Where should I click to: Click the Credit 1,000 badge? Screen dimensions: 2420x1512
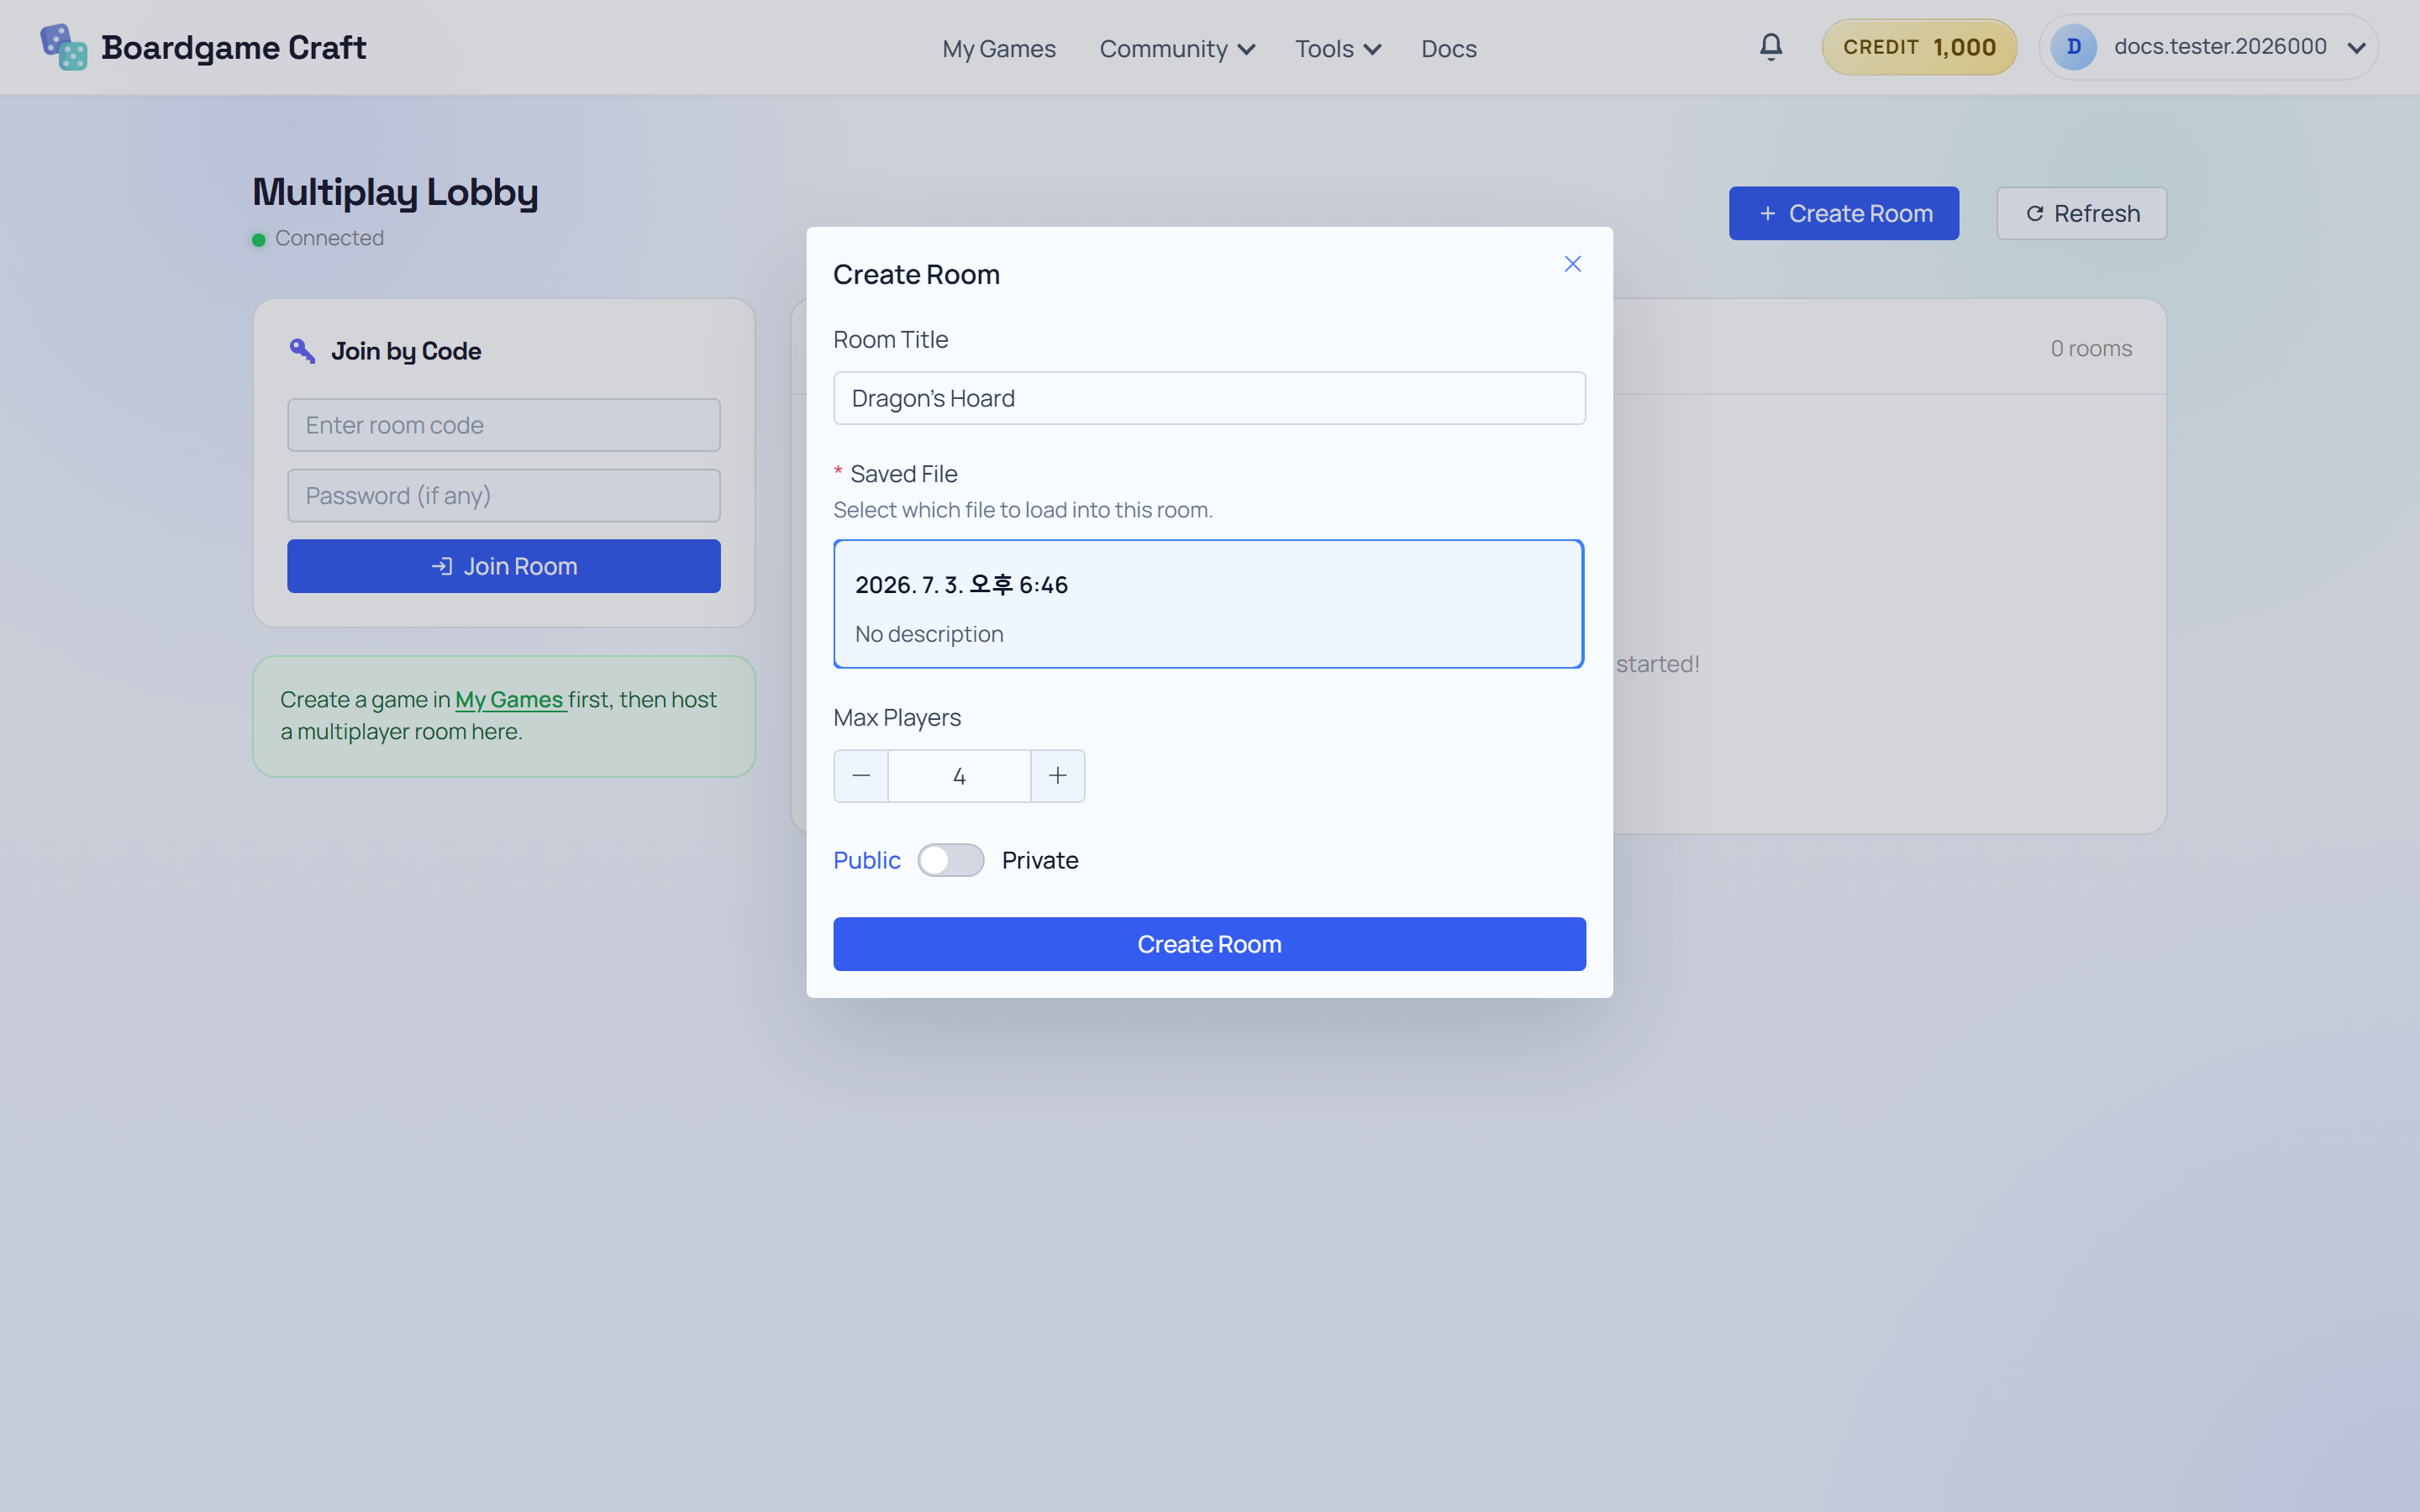[1919, 47]
